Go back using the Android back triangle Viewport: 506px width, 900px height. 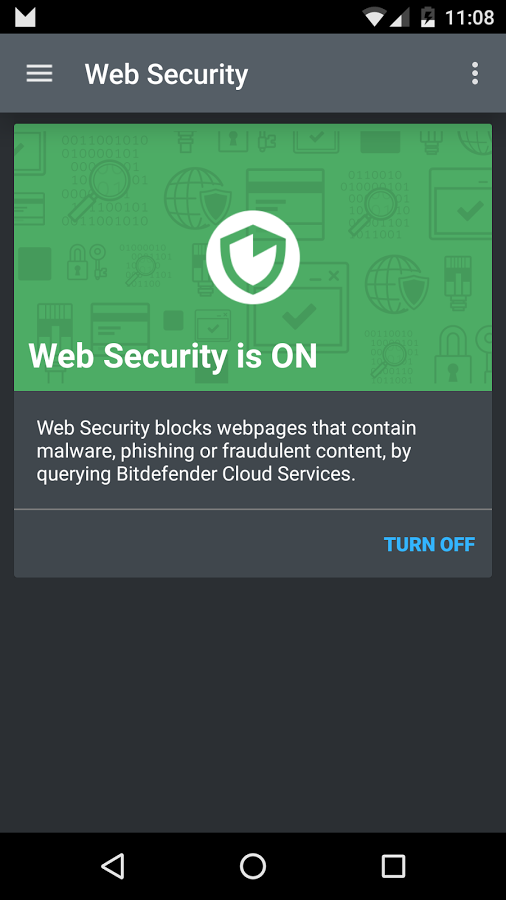[x=112, y=866]
